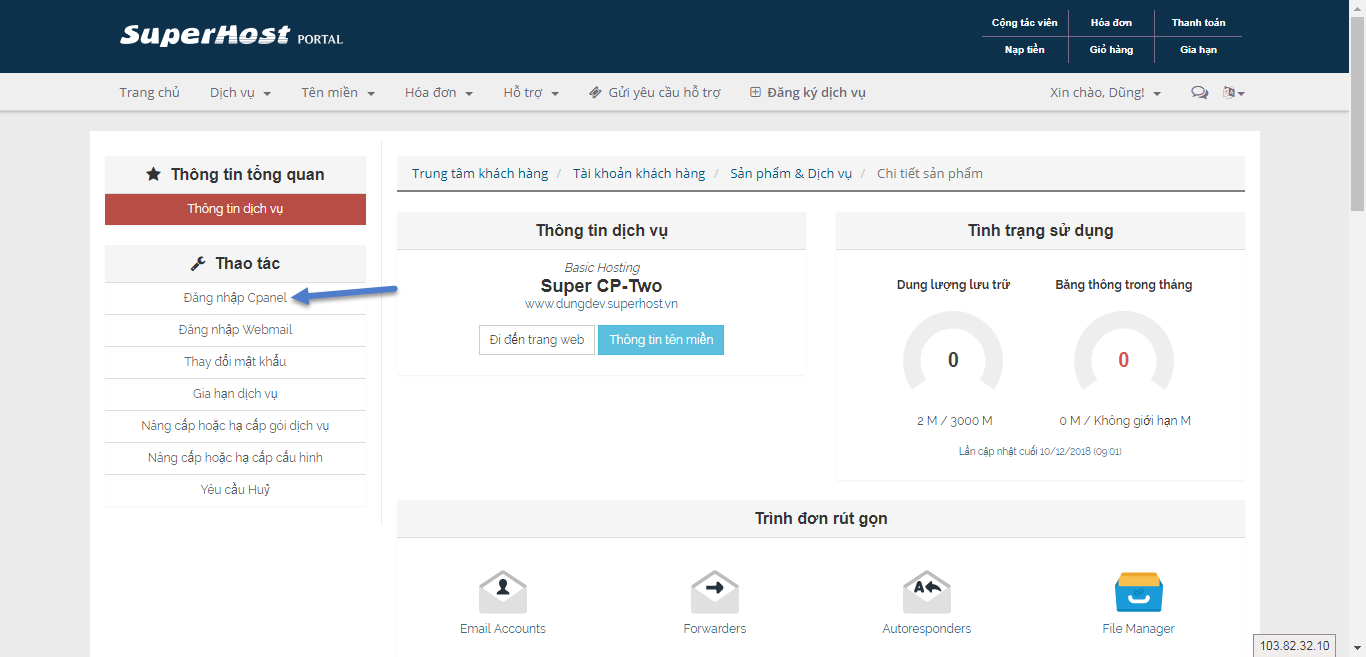Go to 'Trang chủ' in navigation bar
Image resolution: width=1366 pixels, height=657 pixels.
[149, 93]
